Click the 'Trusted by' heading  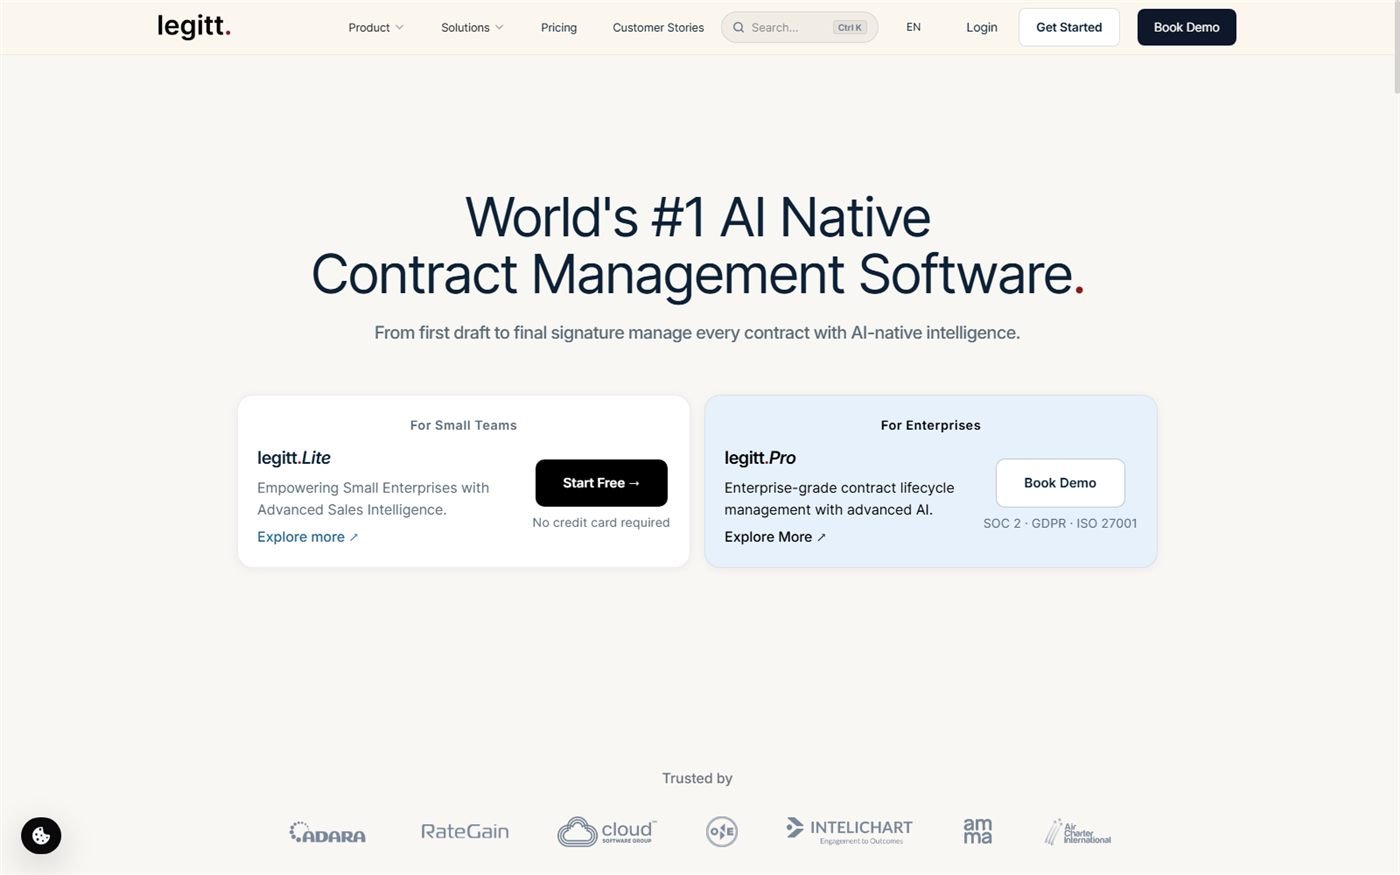click(697, 778)
